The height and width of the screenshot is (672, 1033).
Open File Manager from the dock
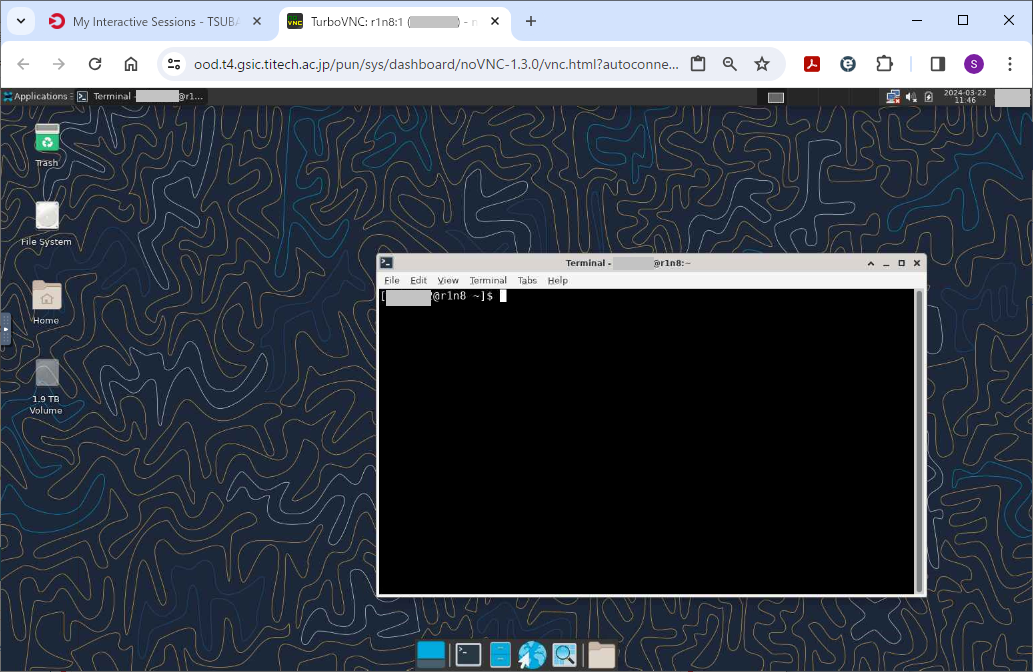(500, 655)
